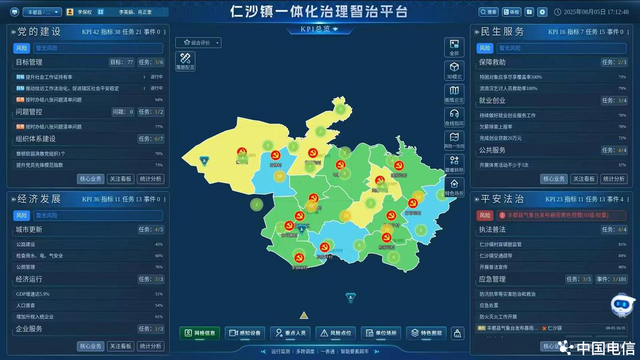The width and height of the screenshot is (640, 360).
Task: Toggle the 重点人员 map layer
Action: point(290,333)
